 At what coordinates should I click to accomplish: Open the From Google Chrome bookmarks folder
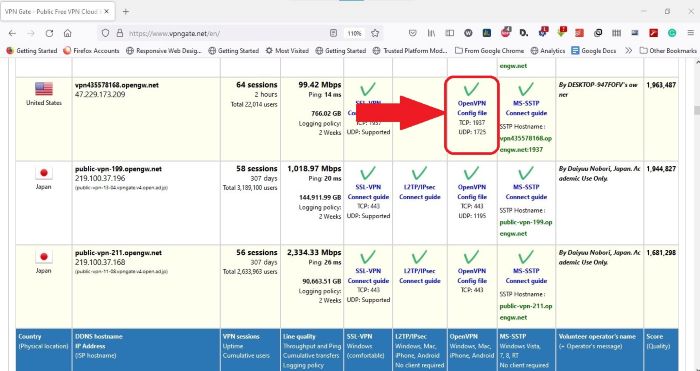[x=490, y=51]
